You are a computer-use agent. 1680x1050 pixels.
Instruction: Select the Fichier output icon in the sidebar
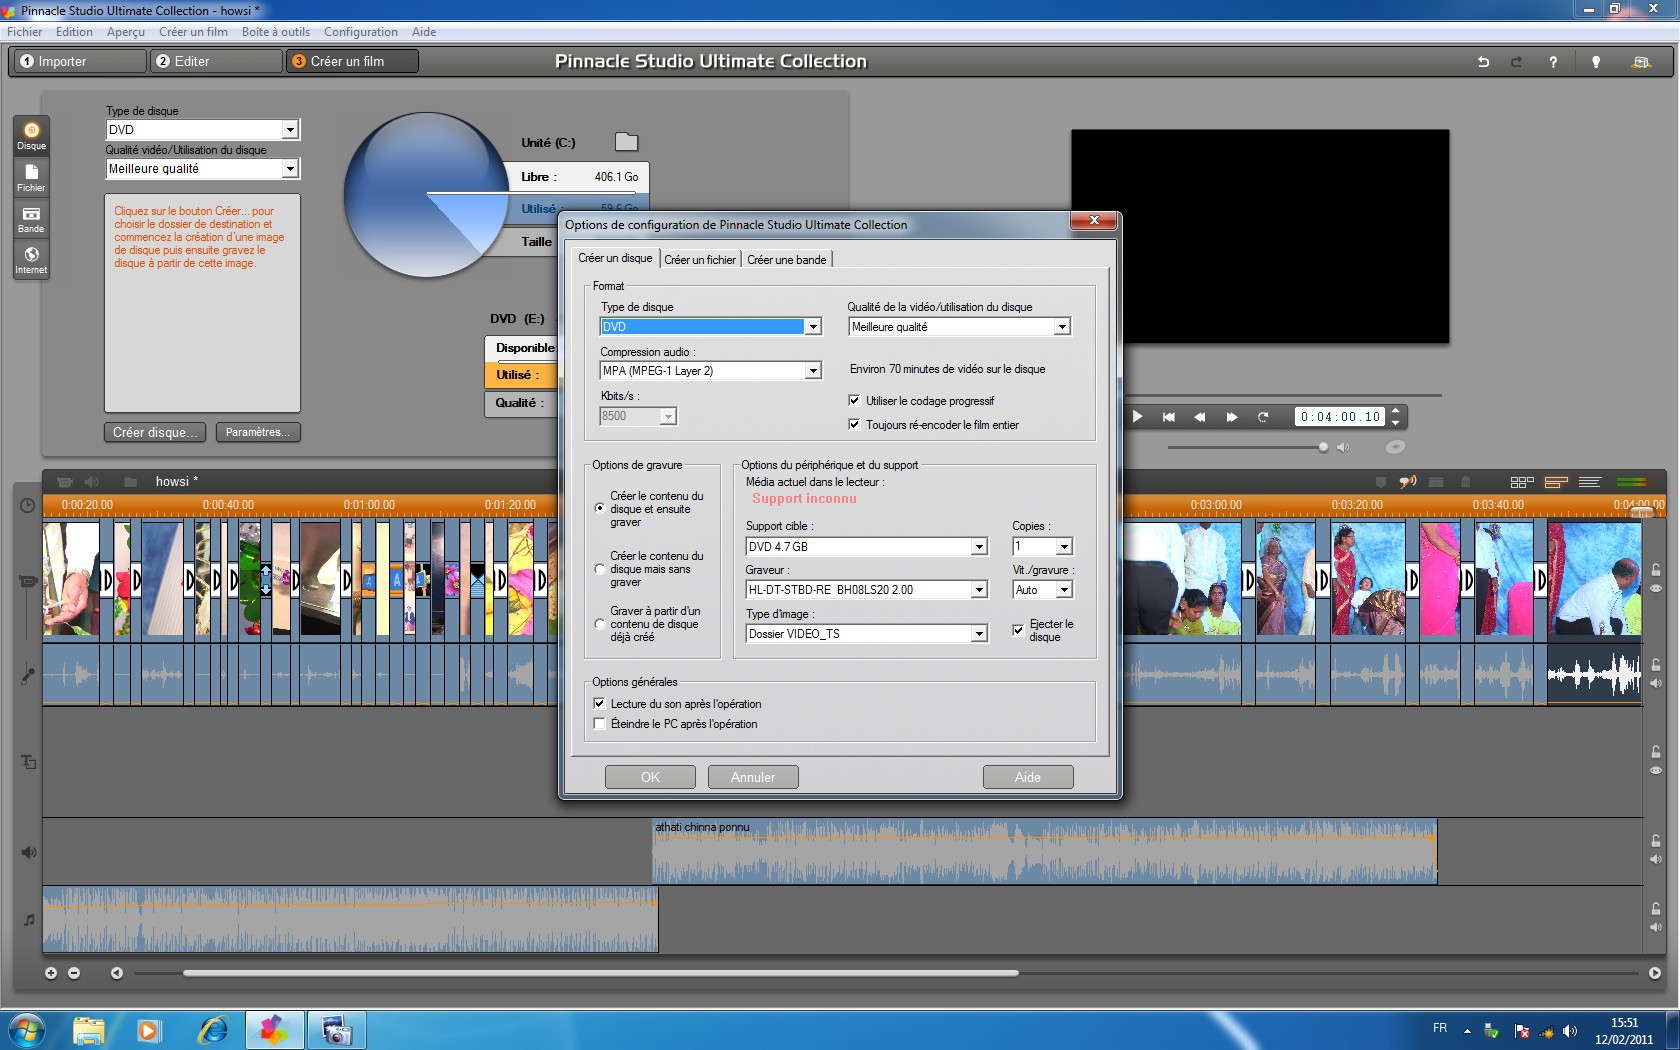[x=31, y=178]
